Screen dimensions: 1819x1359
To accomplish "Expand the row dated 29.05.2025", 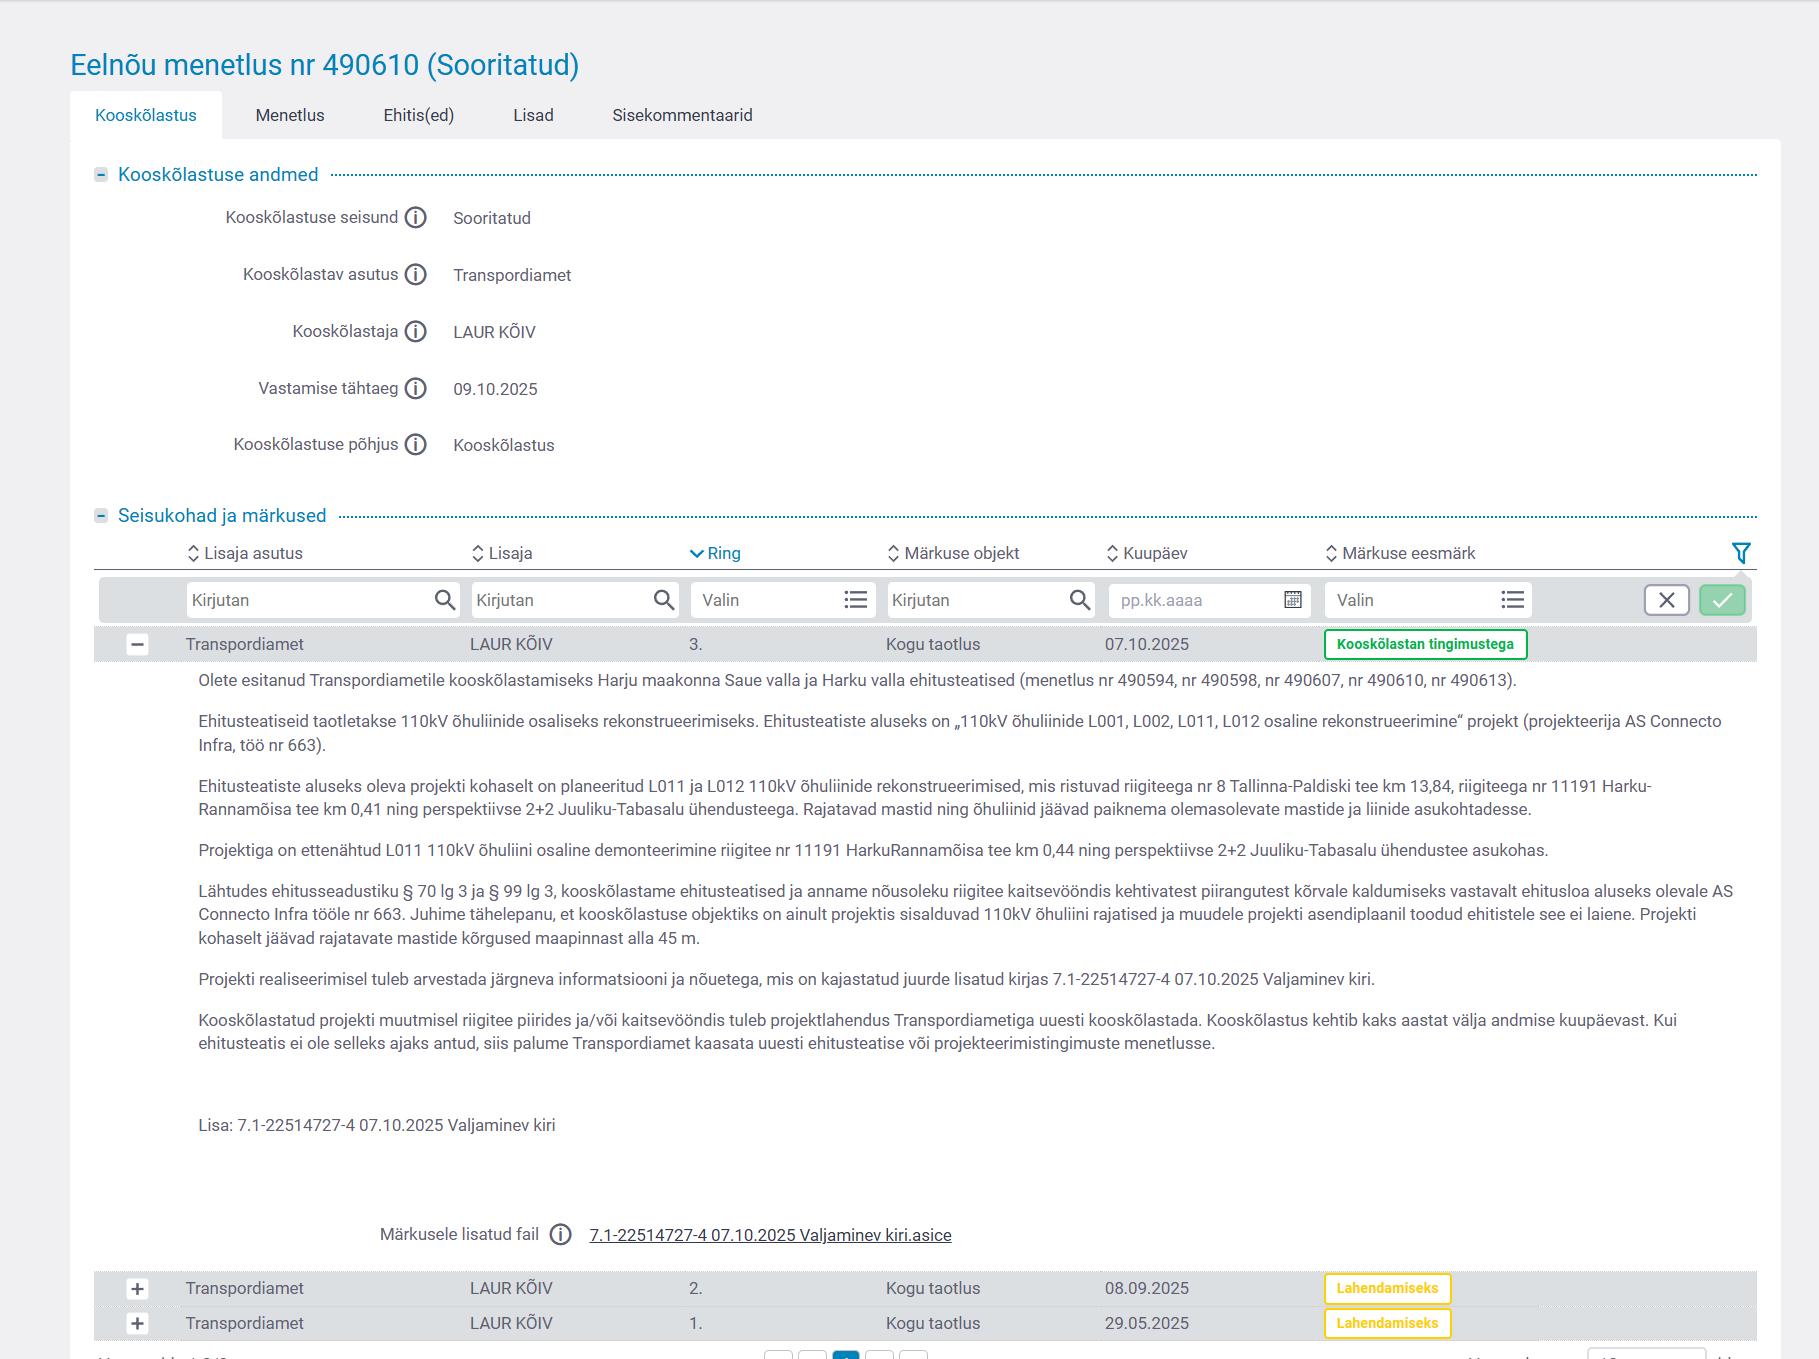I will pyautogui.click(x=137, y=1324).
